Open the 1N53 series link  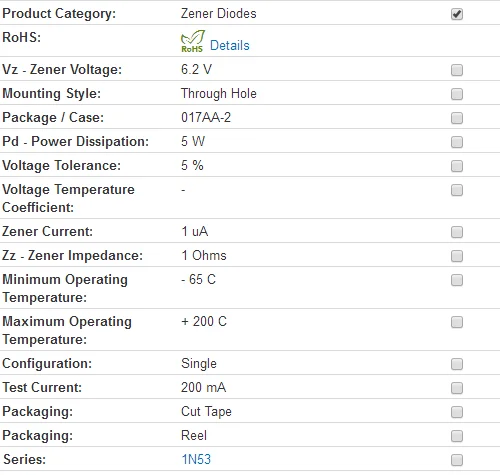pyautogui.click(x=196, y=459)
